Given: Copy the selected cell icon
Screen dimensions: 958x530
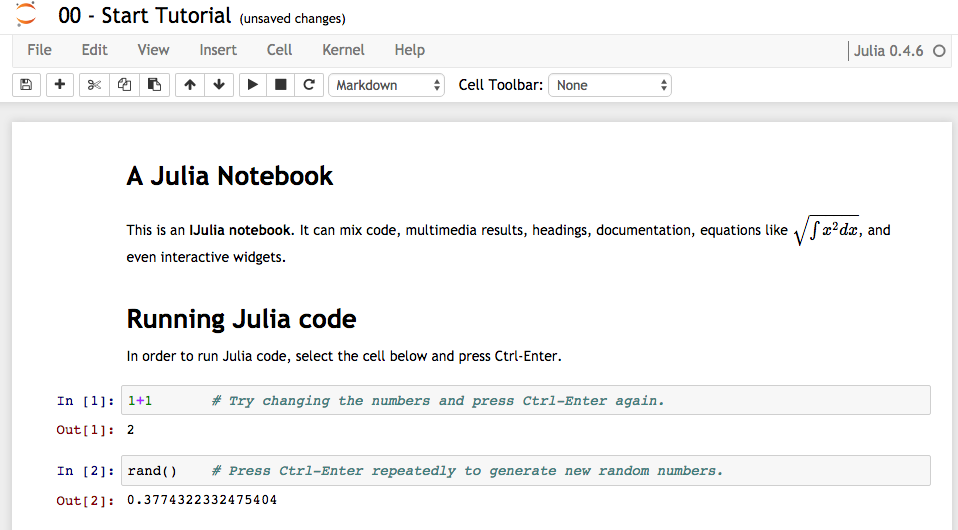Looking at the screenshot, I should coord(124,85).
